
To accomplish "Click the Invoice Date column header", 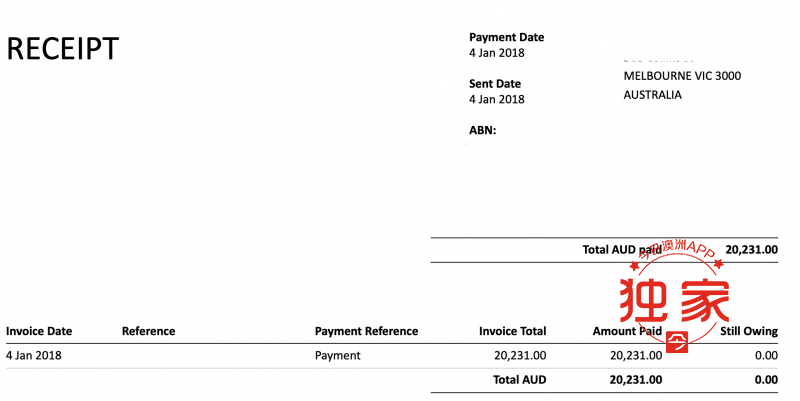I will pos(39,332).
